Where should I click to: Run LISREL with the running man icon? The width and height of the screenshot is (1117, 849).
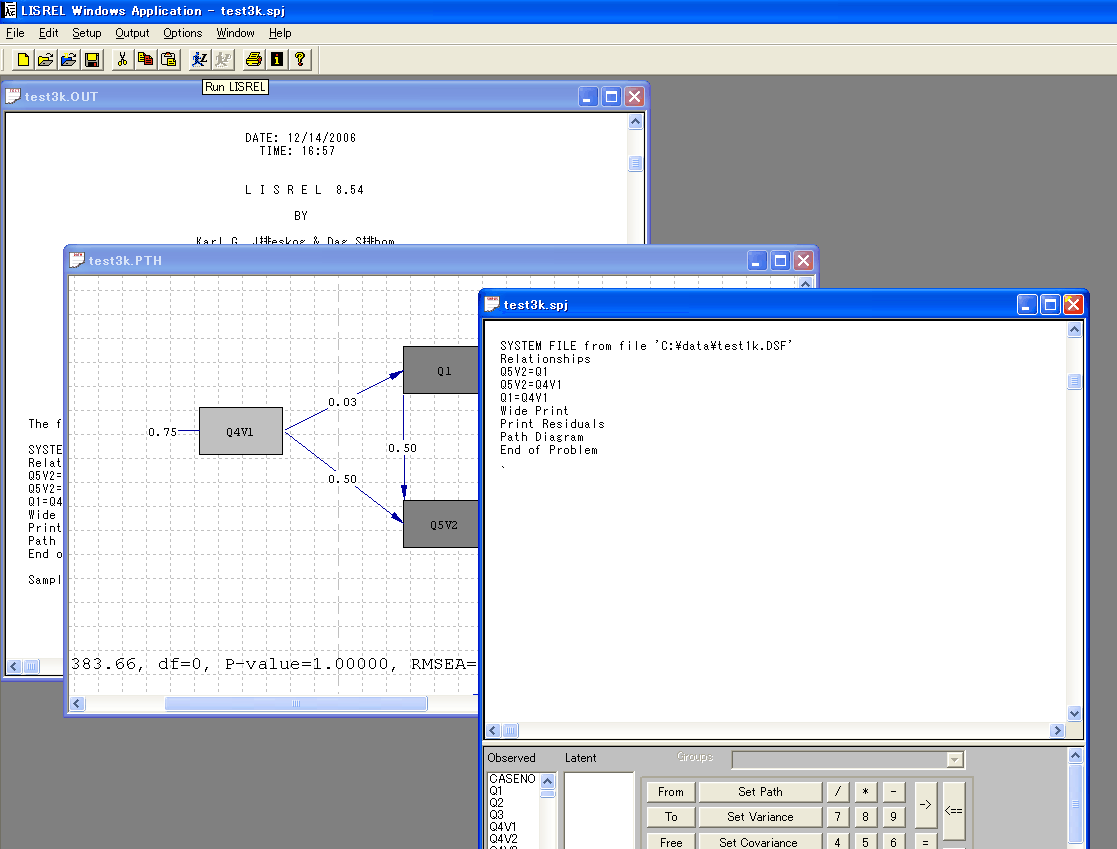(199, 59)
